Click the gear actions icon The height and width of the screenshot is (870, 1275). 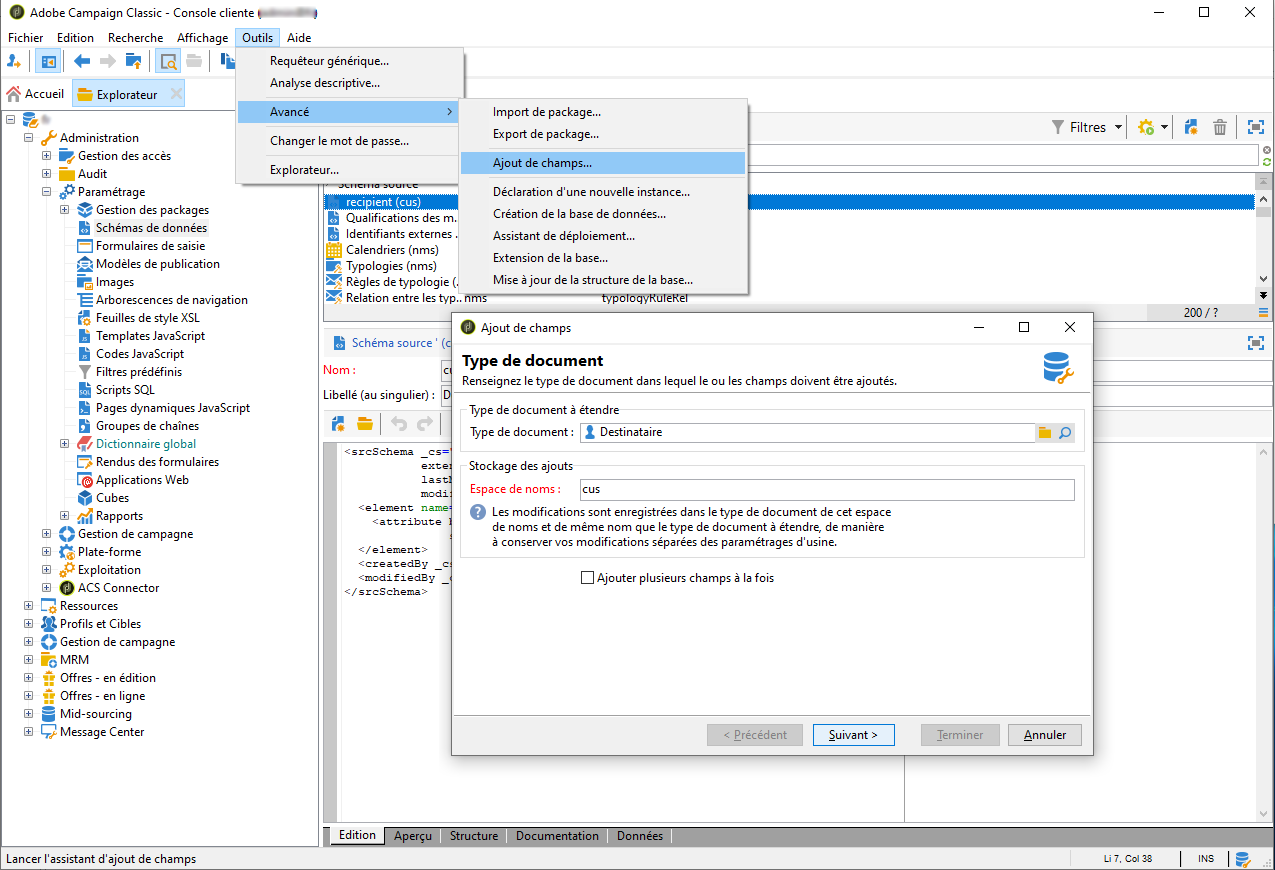[x=1146, y=127]
